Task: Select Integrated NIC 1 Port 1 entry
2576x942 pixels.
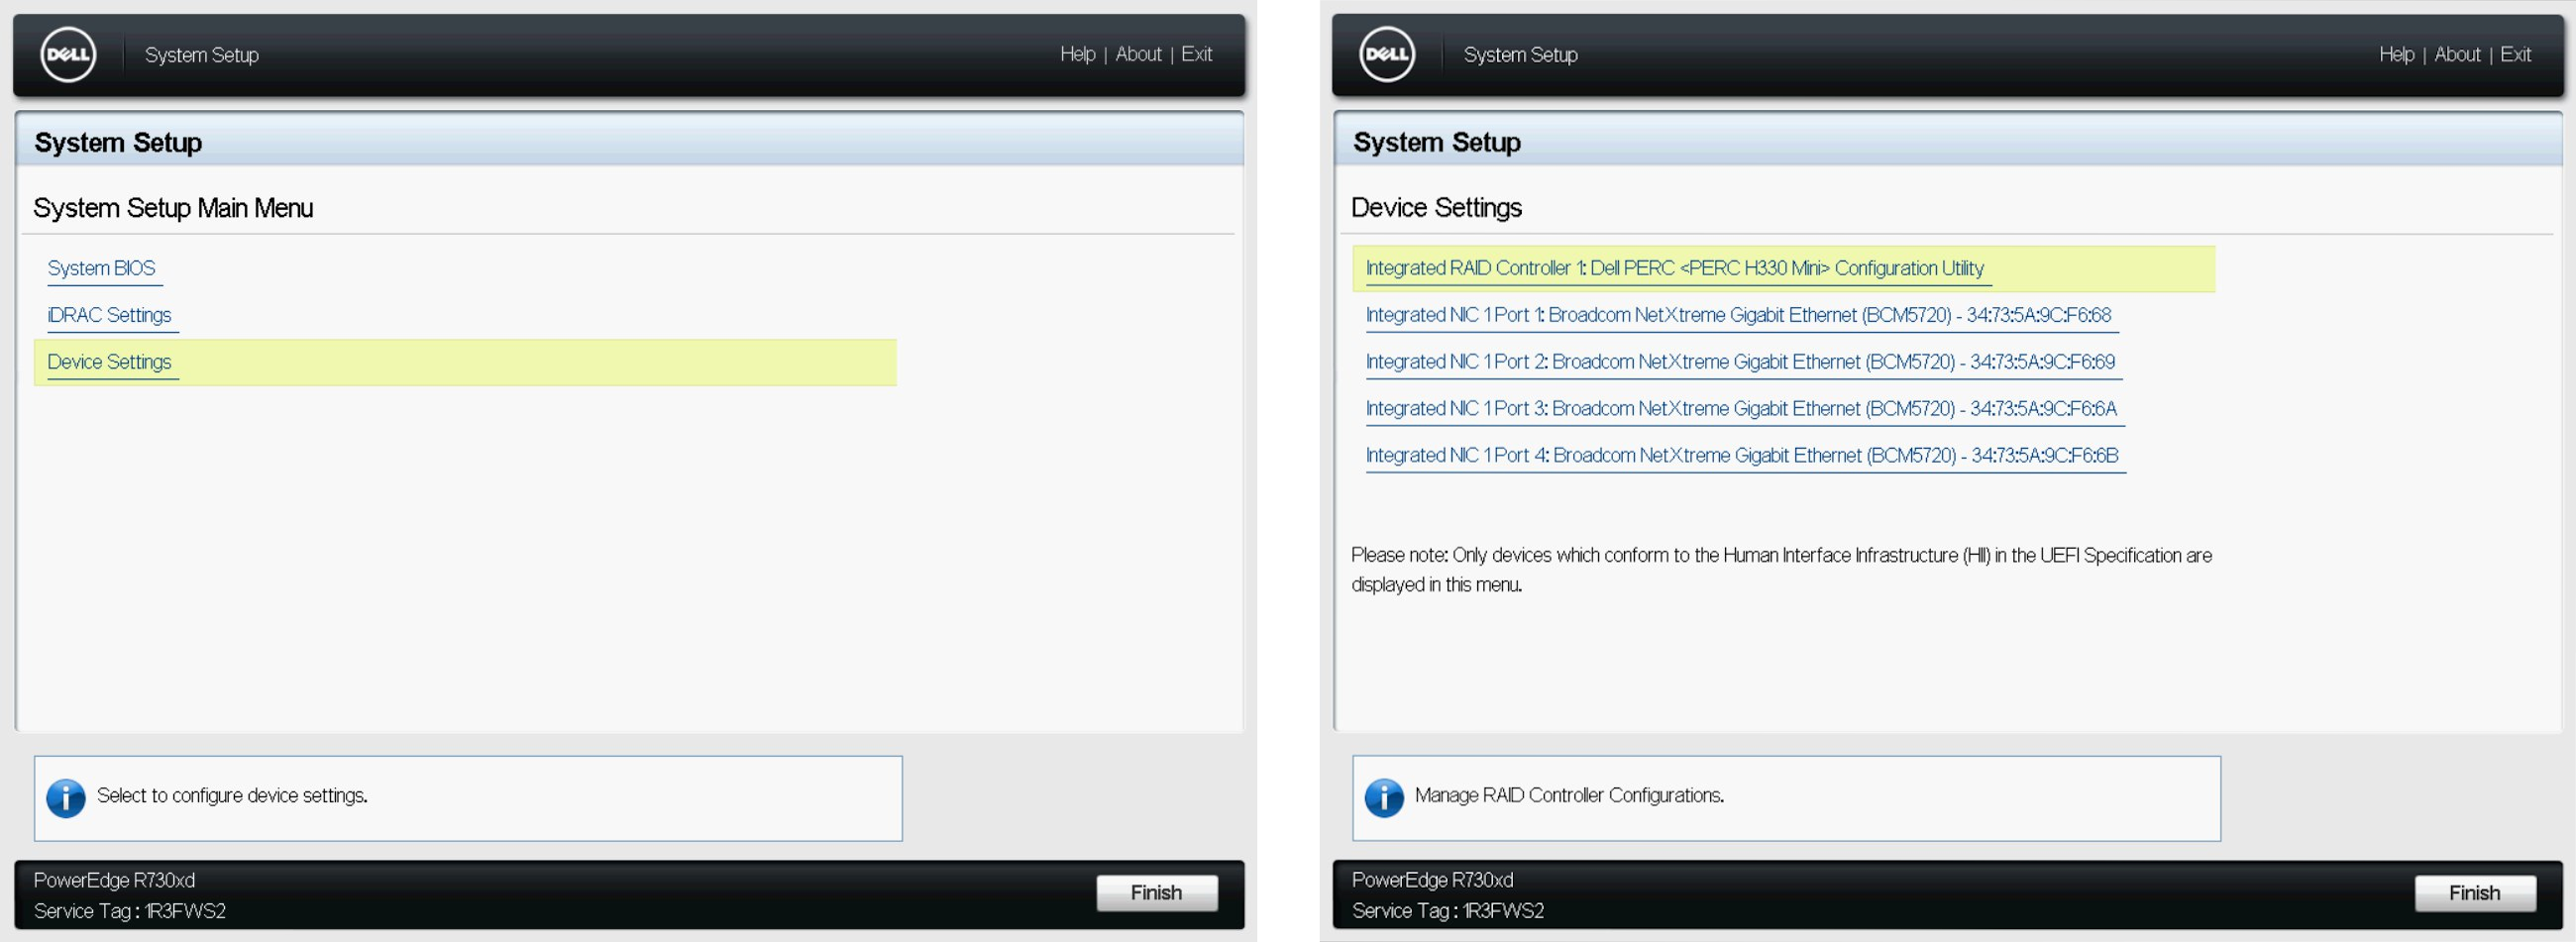Action: point(1738,315)
